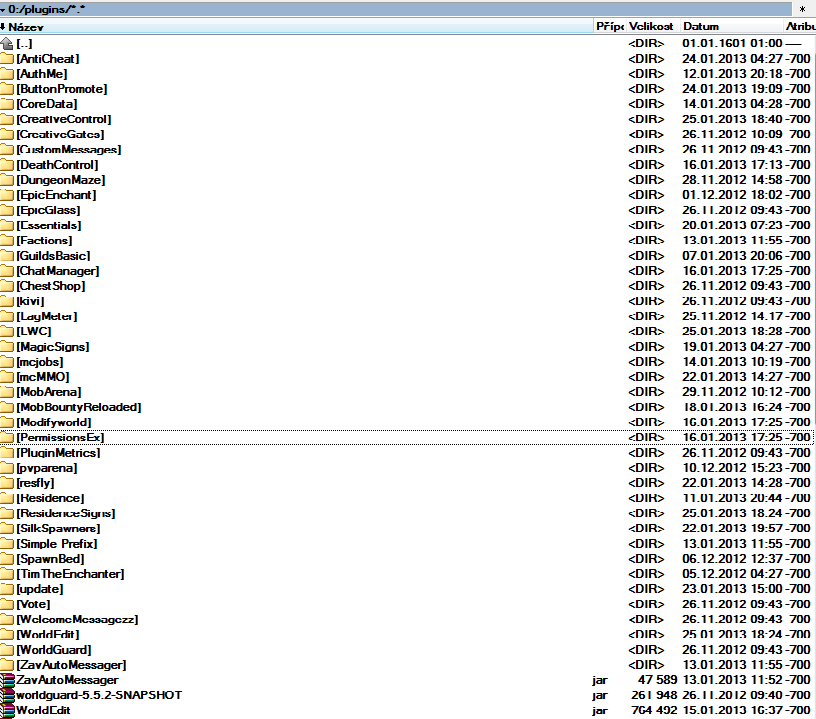Click the asterisk button on the path bar
This screenshot has width=816, height=719.
802,9
